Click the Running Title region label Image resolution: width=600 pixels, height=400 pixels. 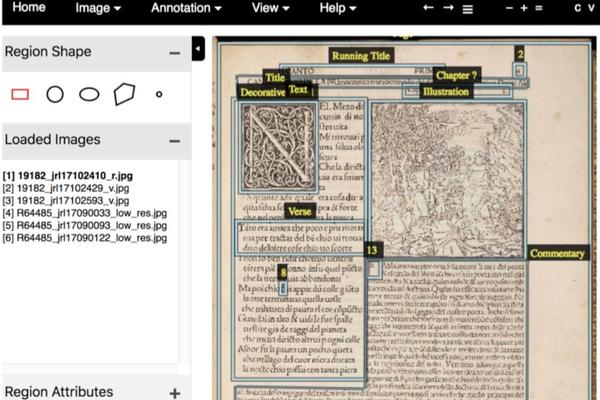pyautogui.click(x=361, y=56)
